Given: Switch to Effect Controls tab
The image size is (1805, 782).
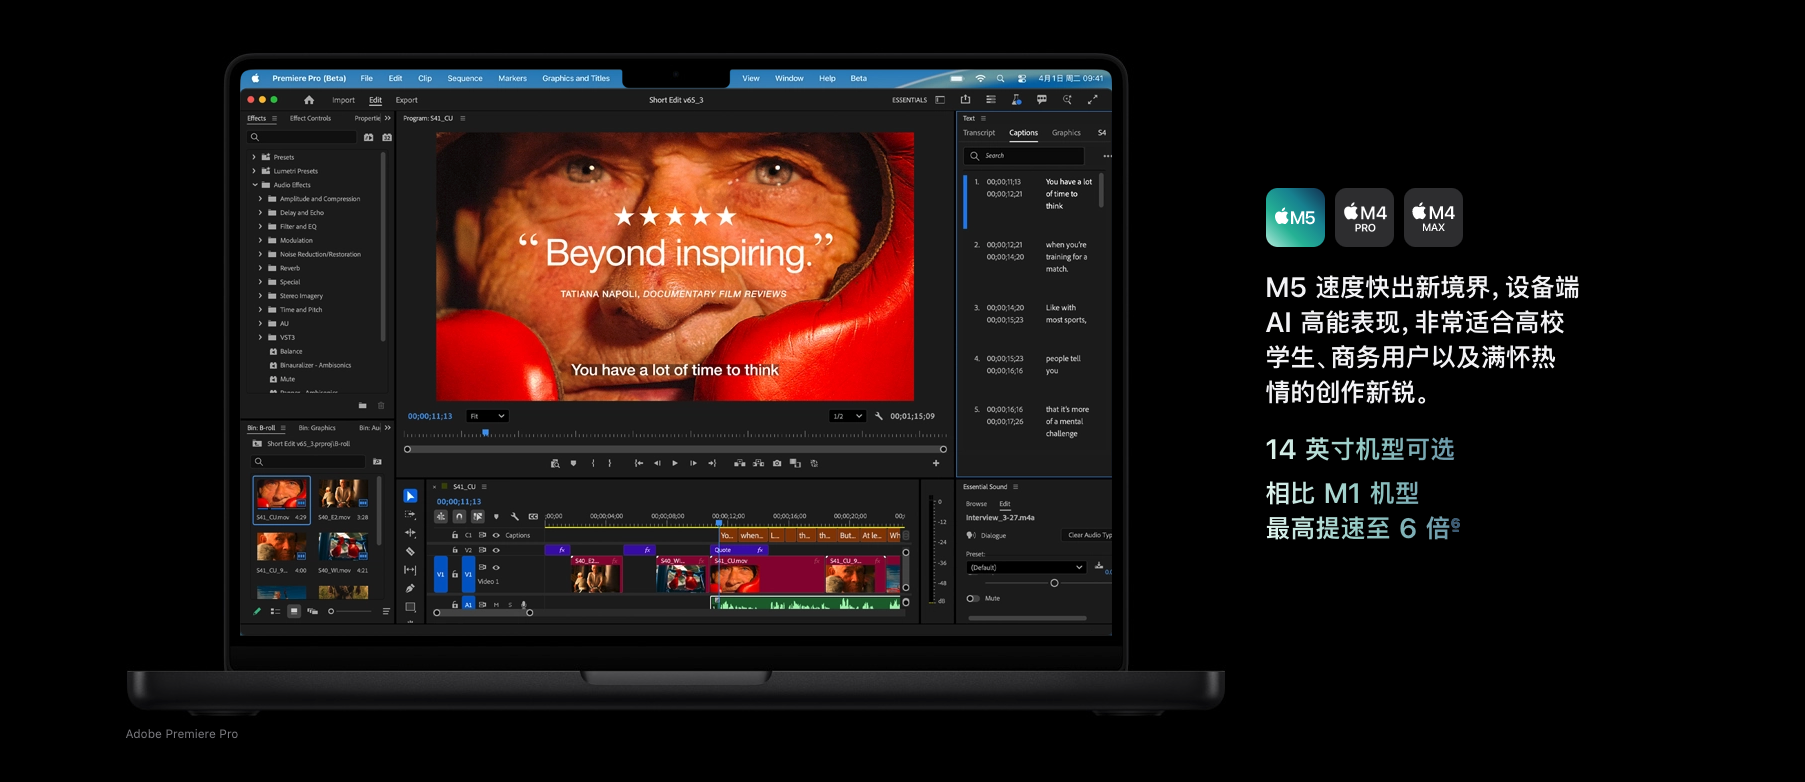Looking at the screenshot, I should [310, 118].
